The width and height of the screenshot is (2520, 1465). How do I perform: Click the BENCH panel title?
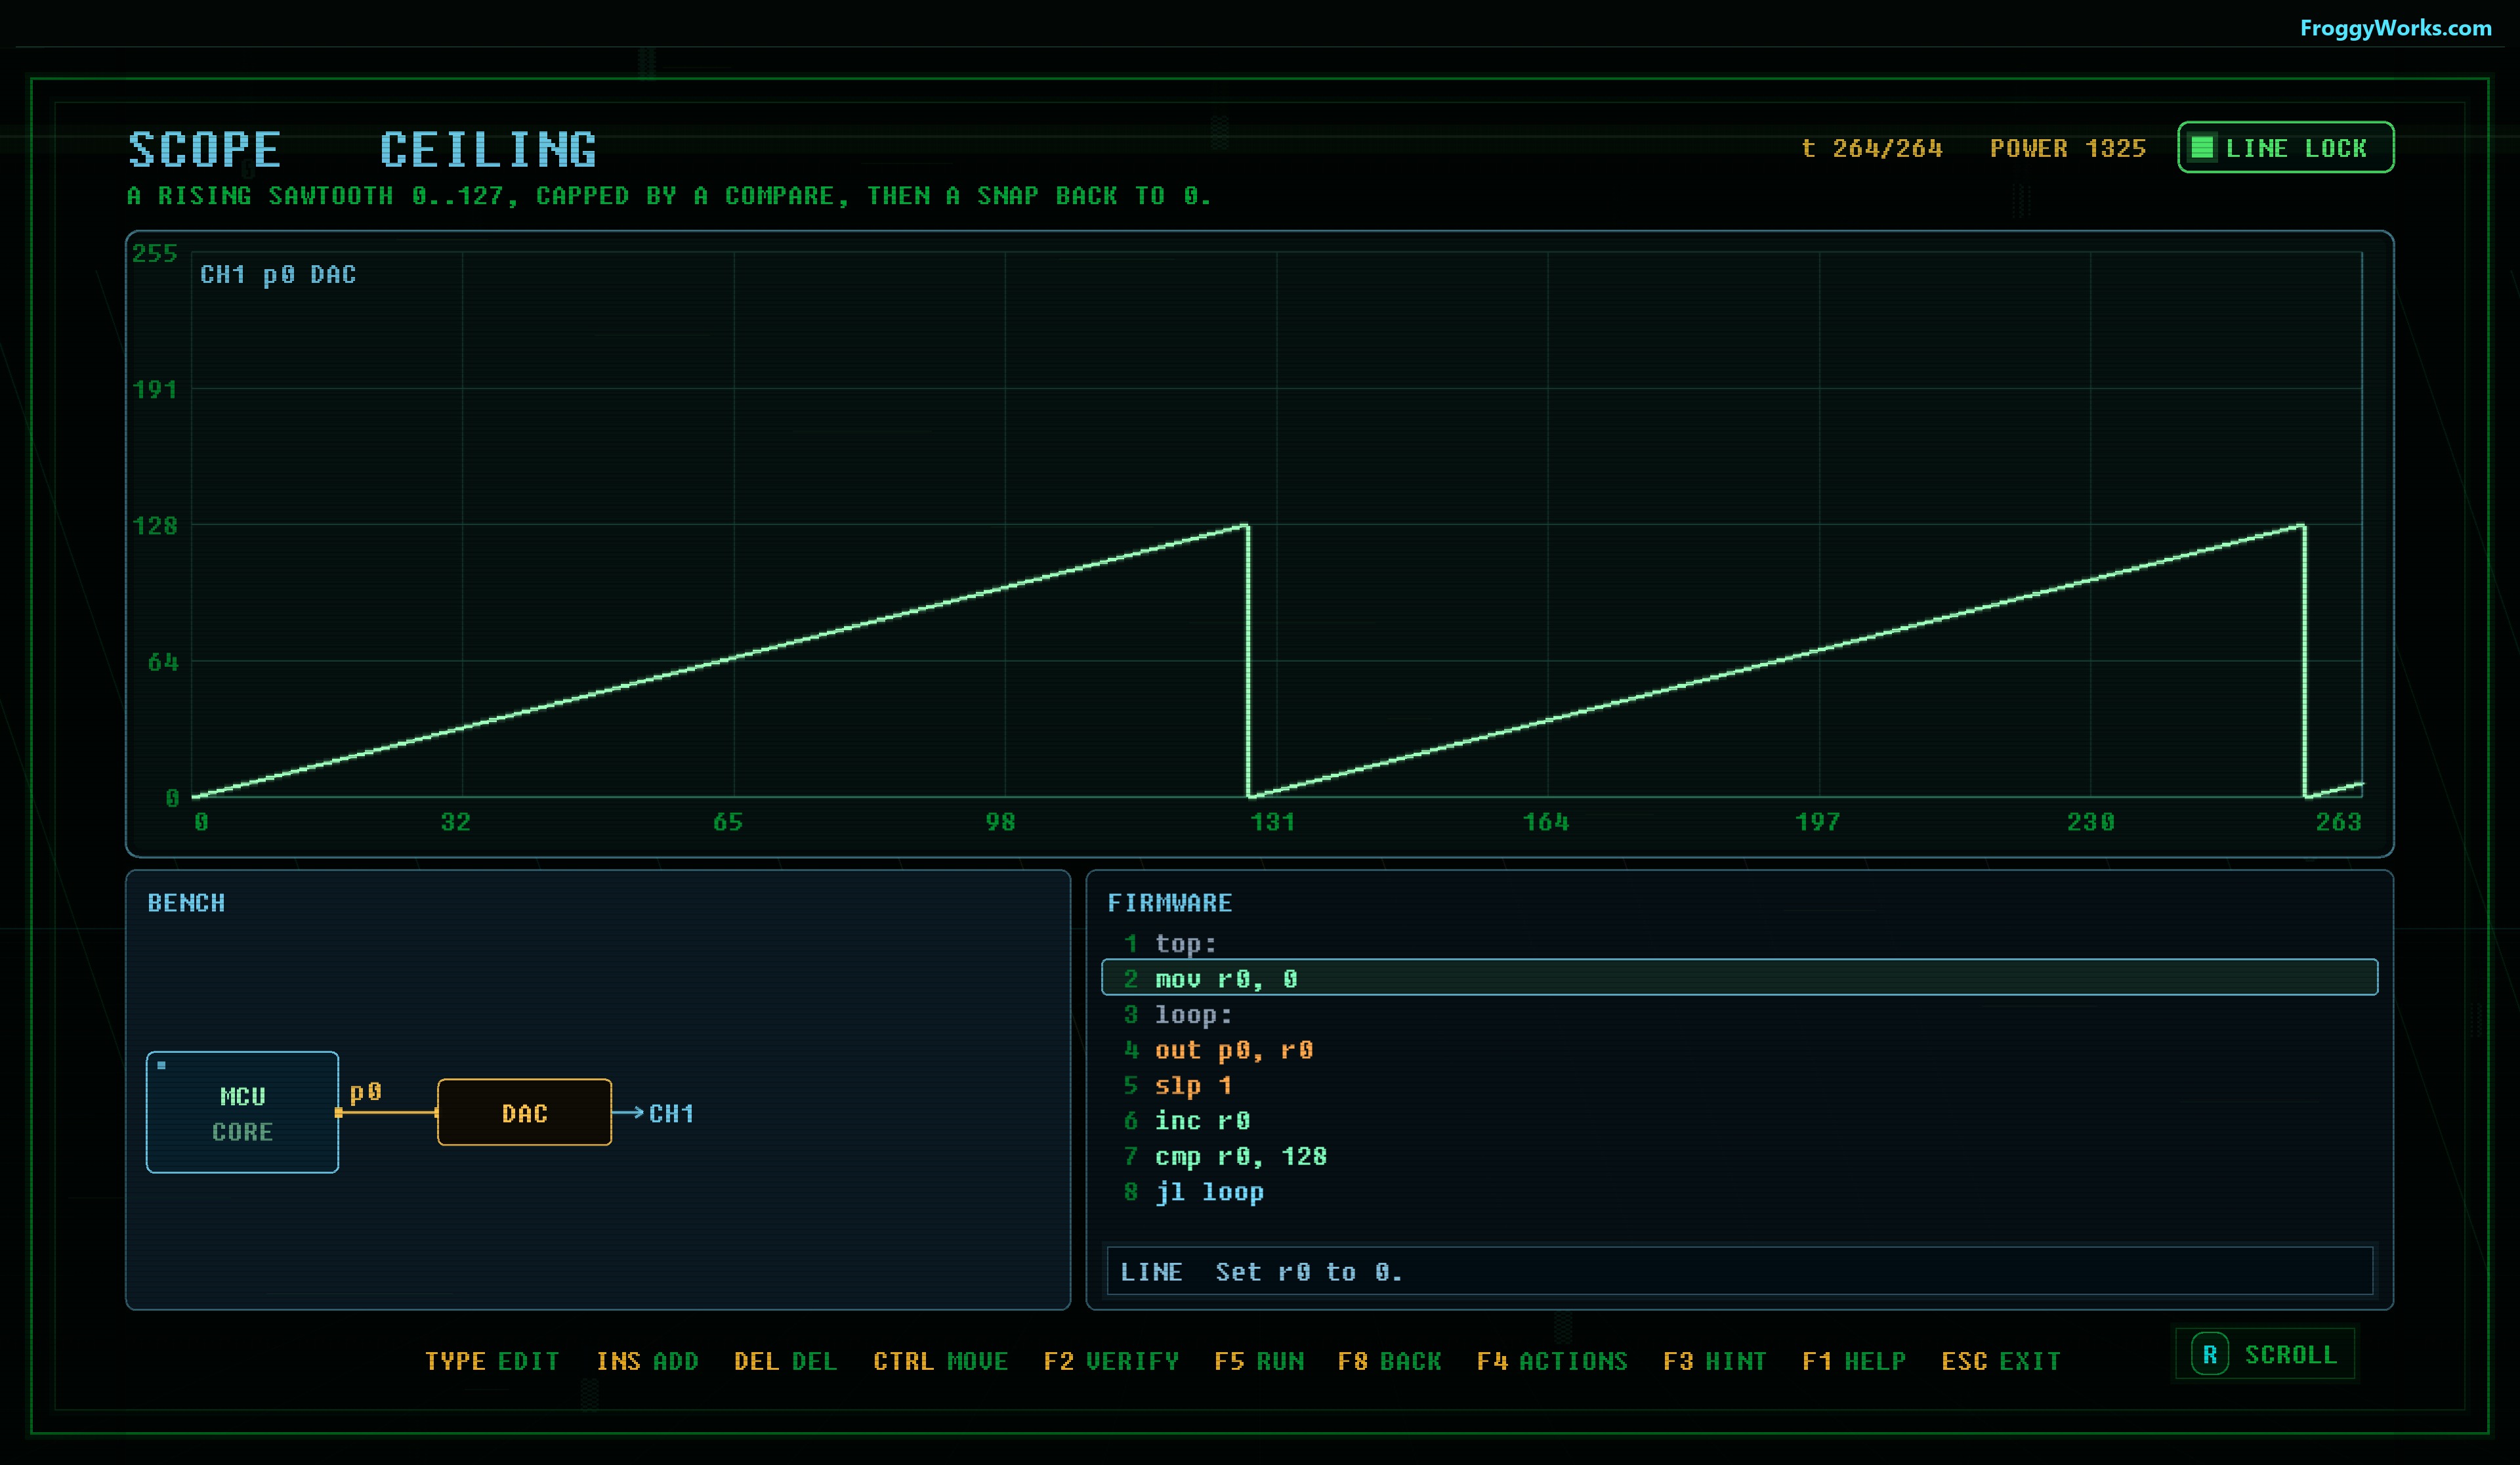click(186, 902)
